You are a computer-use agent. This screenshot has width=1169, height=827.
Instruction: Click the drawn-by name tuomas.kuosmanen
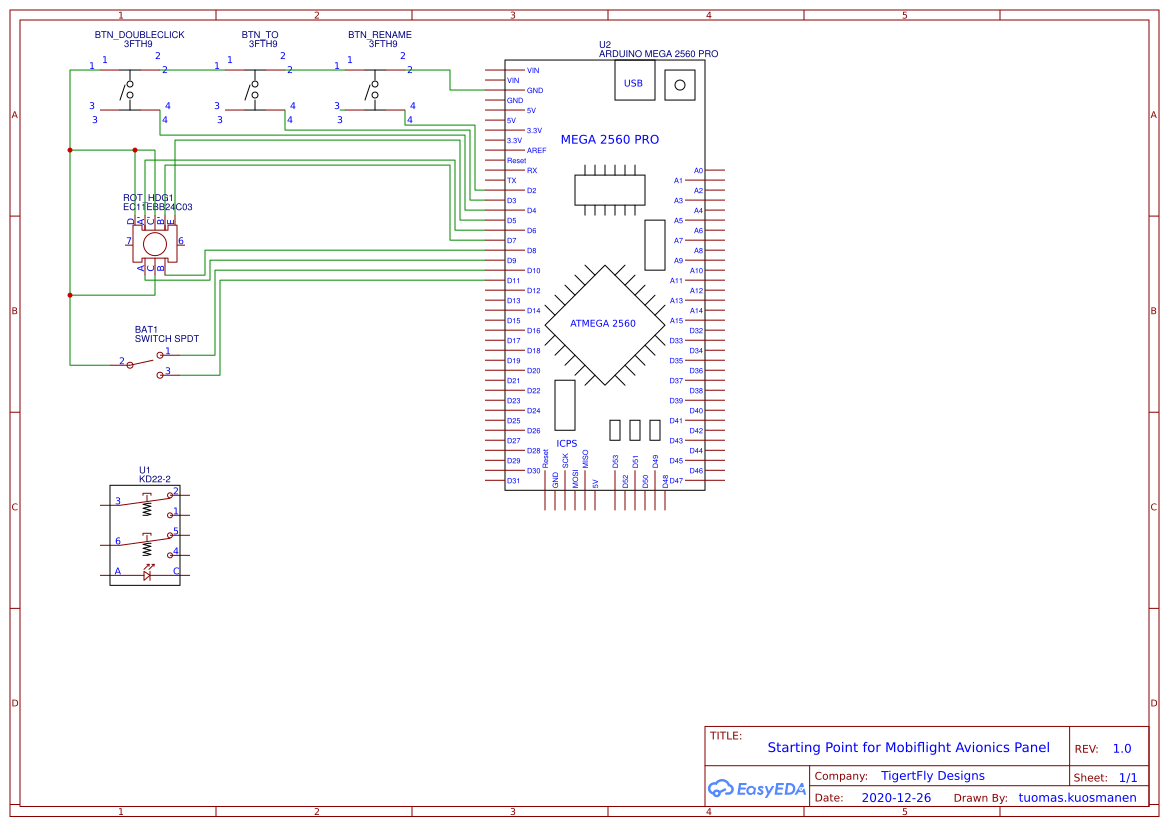click(1077, 797)
